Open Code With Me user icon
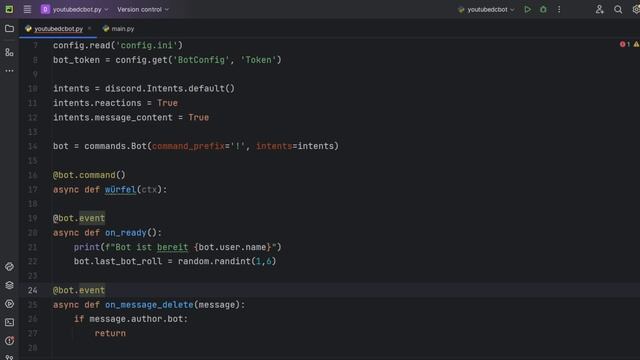The height and width of the screenshot is (360, 640). coord(599,9)
